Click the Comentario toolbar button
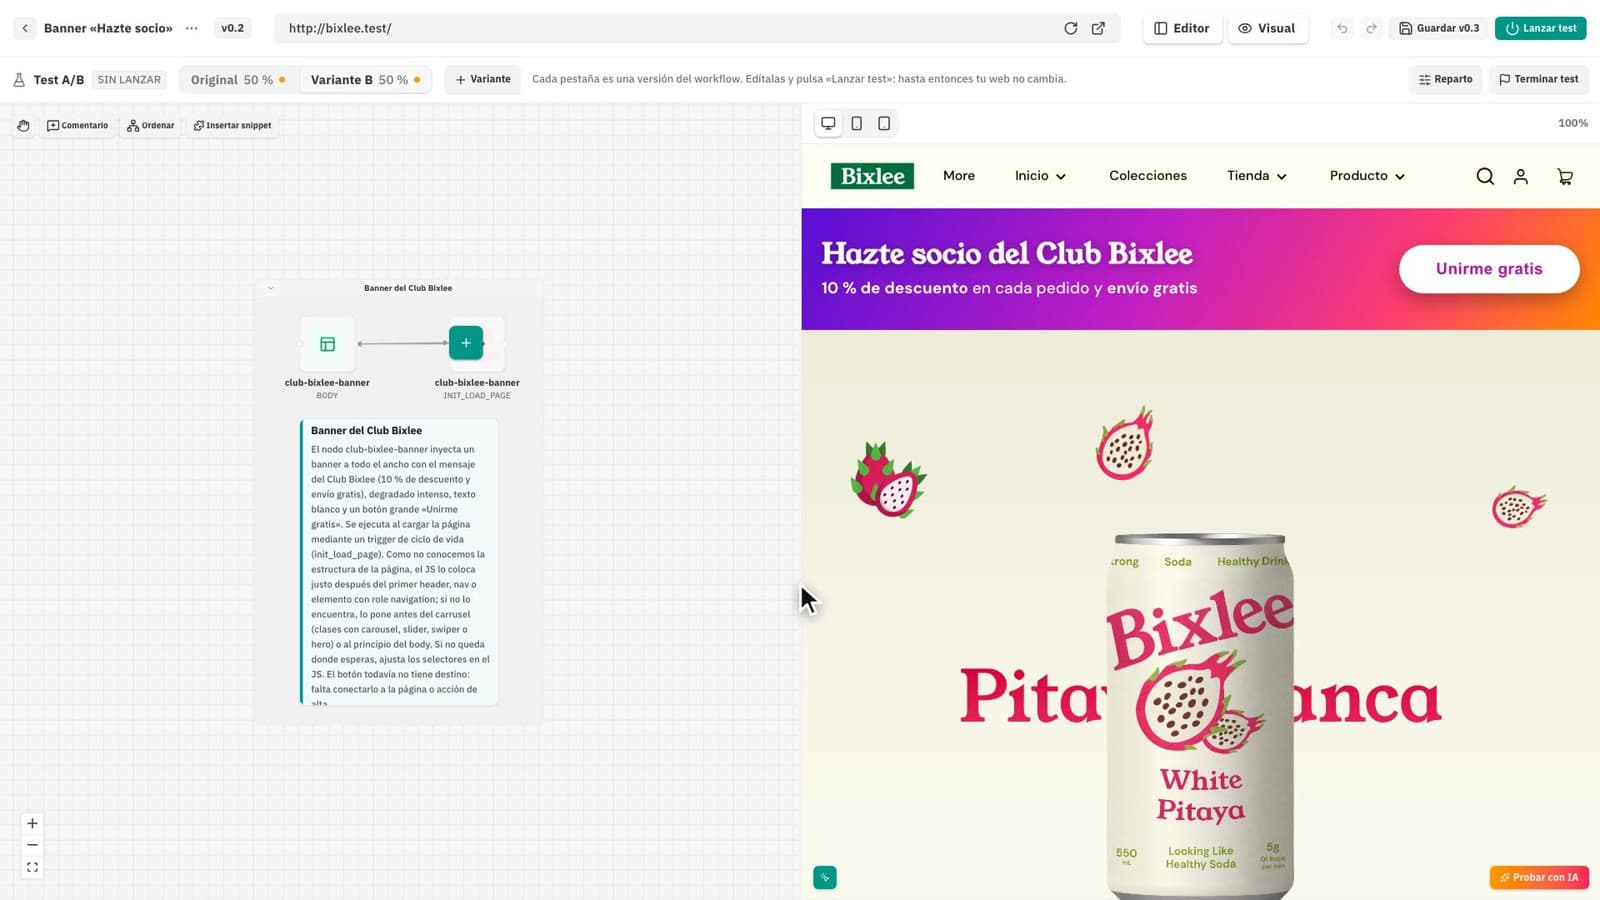 77,125
